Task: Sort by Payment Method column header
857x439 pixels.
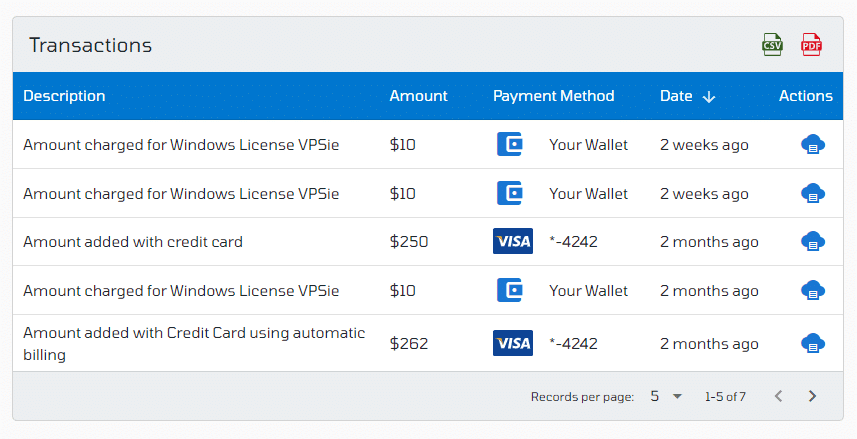Action: (x=553, y=96)
